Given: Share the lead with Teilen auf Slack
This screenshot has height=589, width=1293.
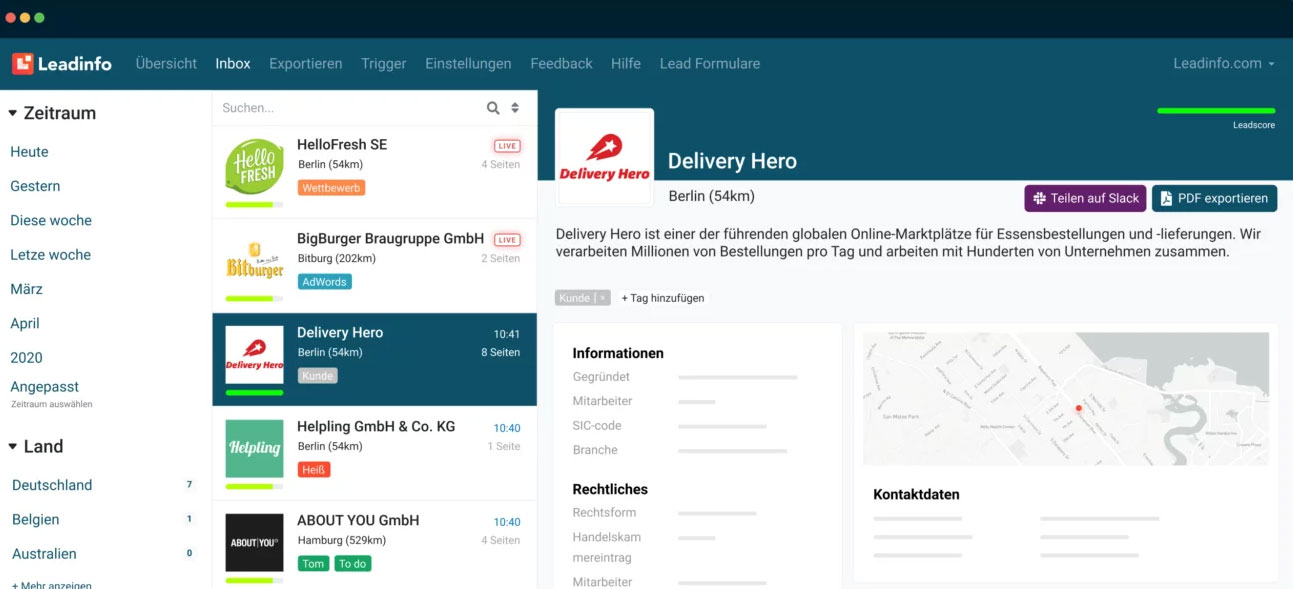Looking at the screenshot, I should (x=1085, y=198).
